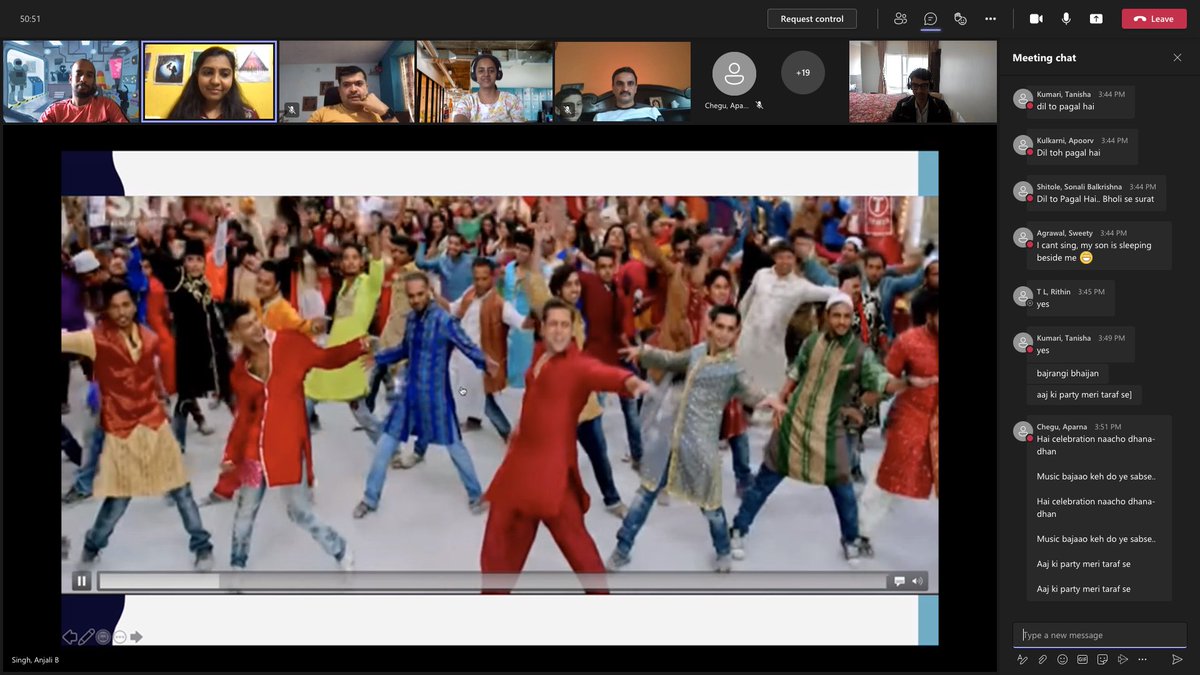The height and width of the screenshot is (675, 1200).
Task: Open Kumari Tanisha's avatar at 3:44 PM
Action: [x=1023, y=99]
